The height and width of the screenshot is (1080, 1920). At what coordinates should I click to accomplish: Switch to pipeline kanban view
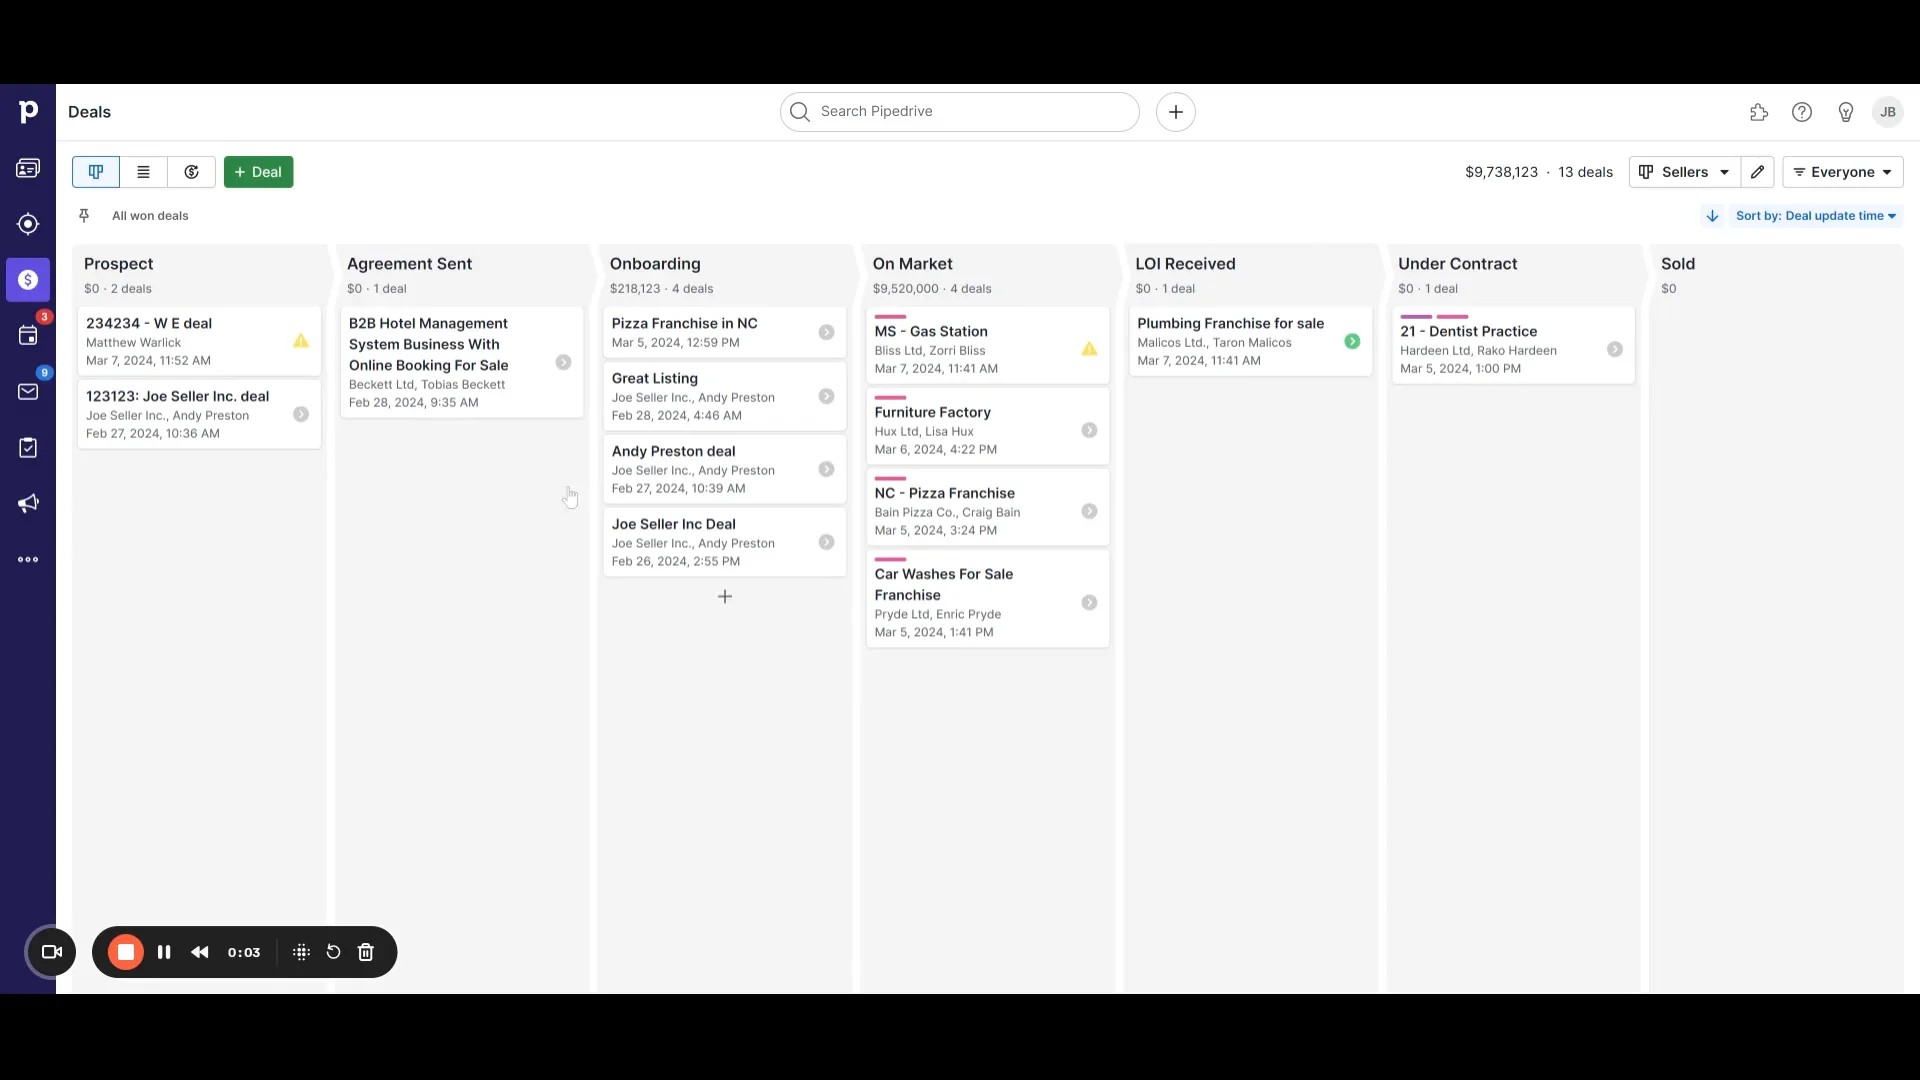click(96, 172)
